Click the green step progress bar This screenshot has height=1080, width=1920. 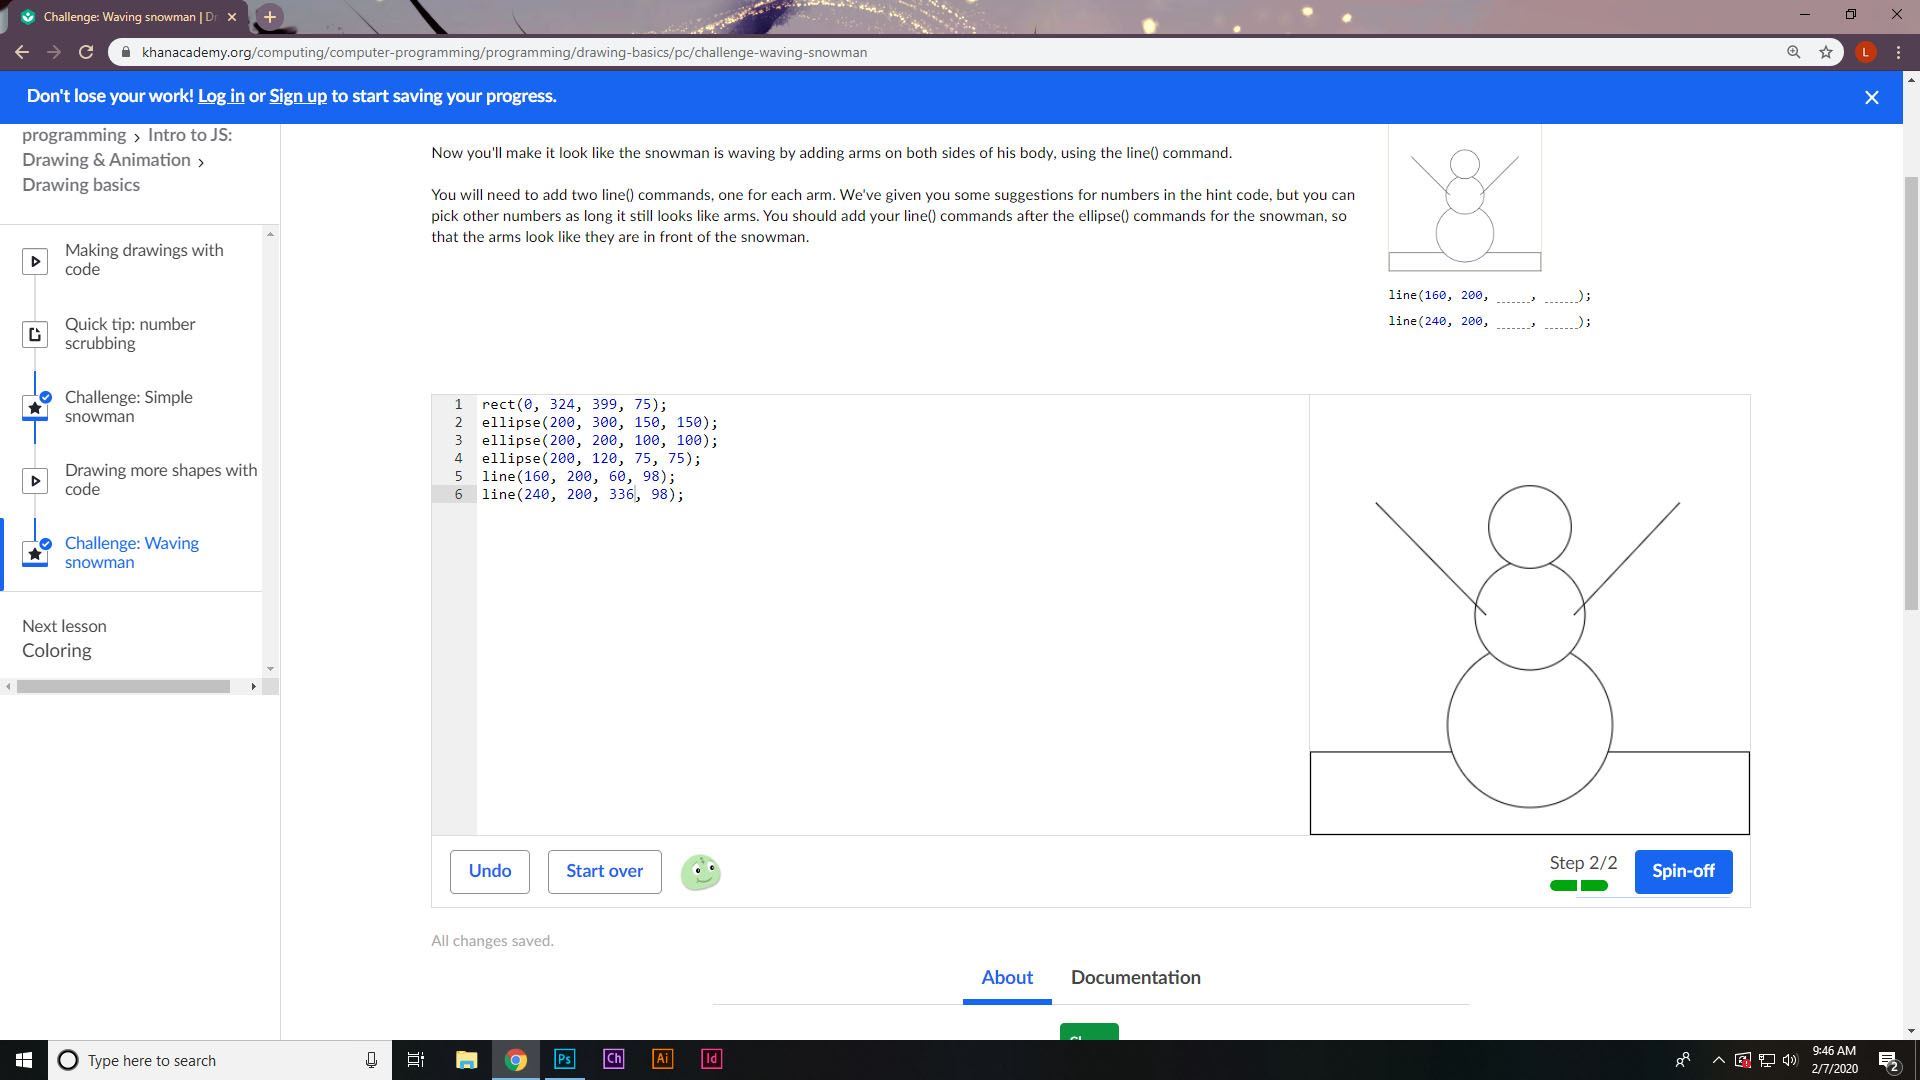[x=1578, y=885]
